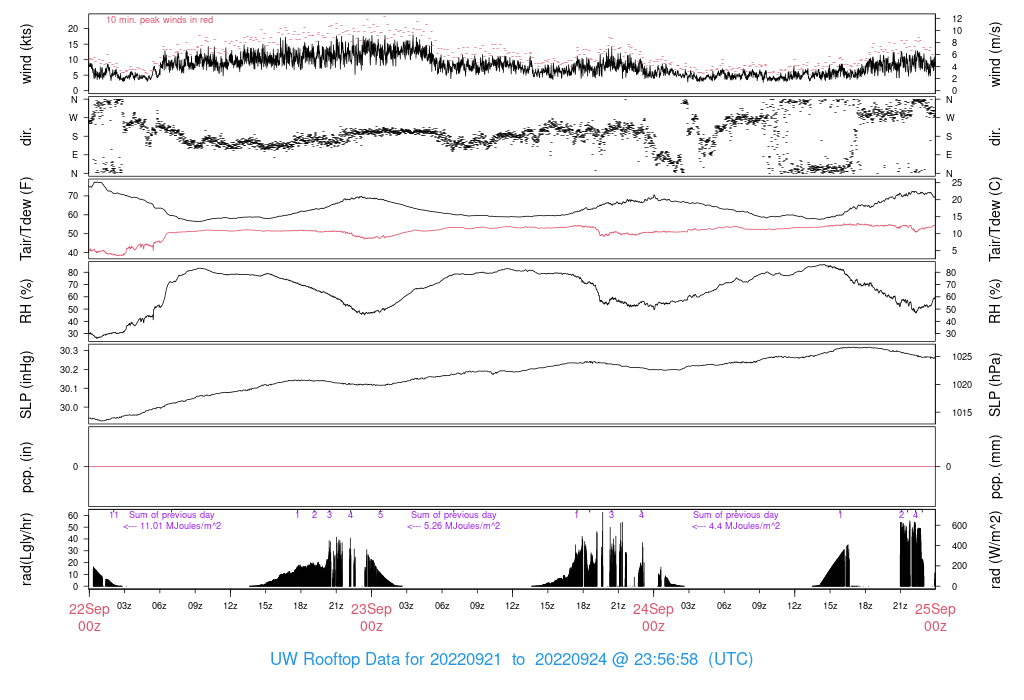
Task: Click the "wind (m/s)" axis label
Action: (995, 54)
